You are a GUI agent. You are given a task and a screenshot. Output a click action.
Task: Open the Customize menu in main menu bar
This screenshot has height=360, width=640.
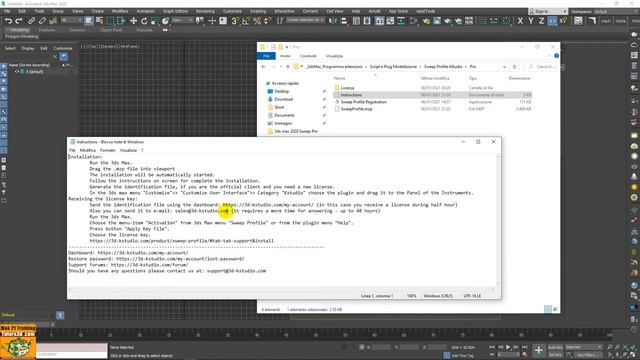(x=232, y=11)
